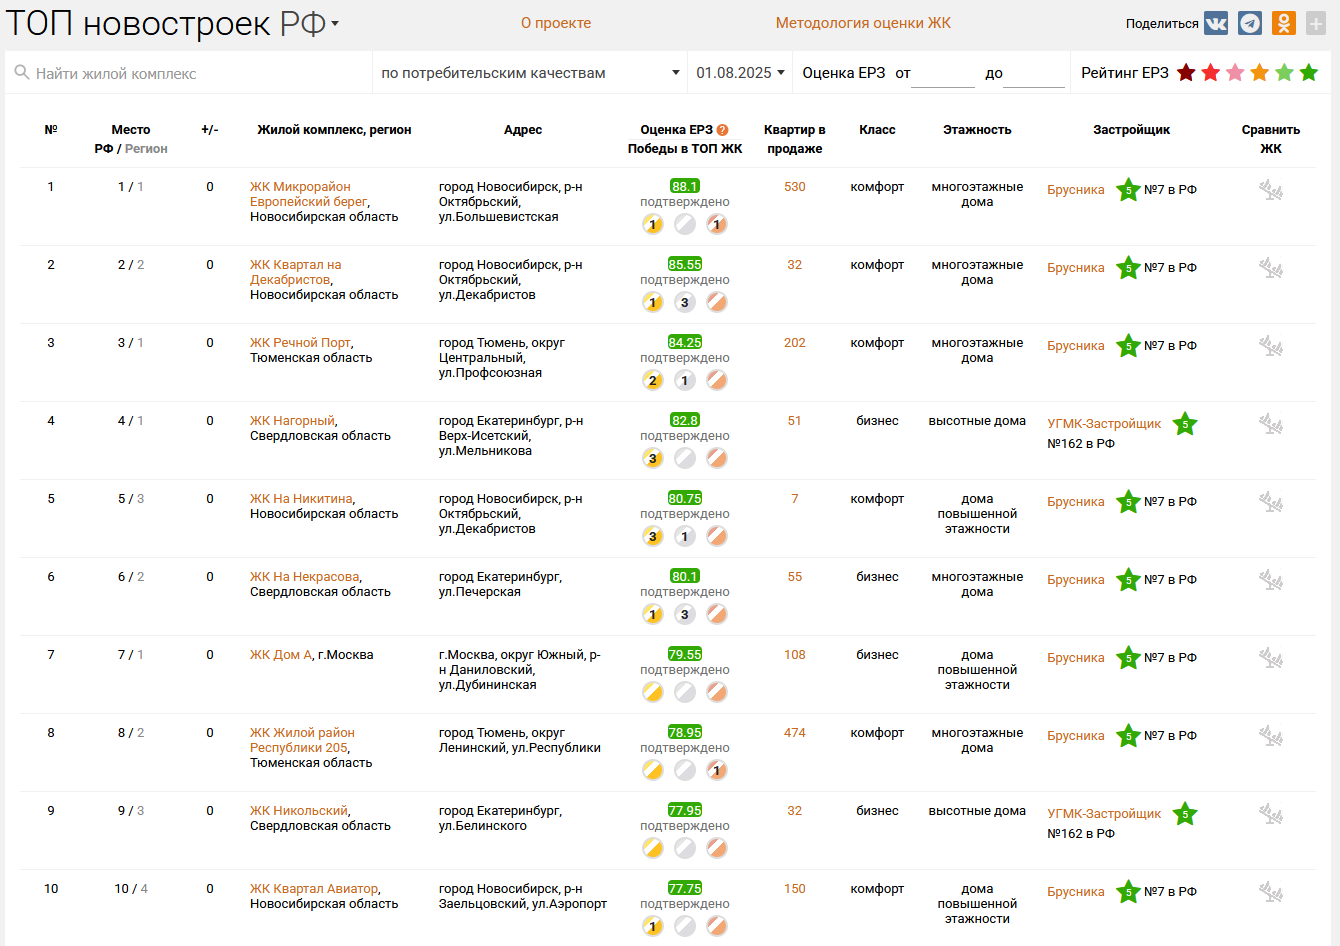Click the gold medal icon for ЖК Речной Порт
1340x946 pixels.
pyautogui.click(x=653, y=380)
